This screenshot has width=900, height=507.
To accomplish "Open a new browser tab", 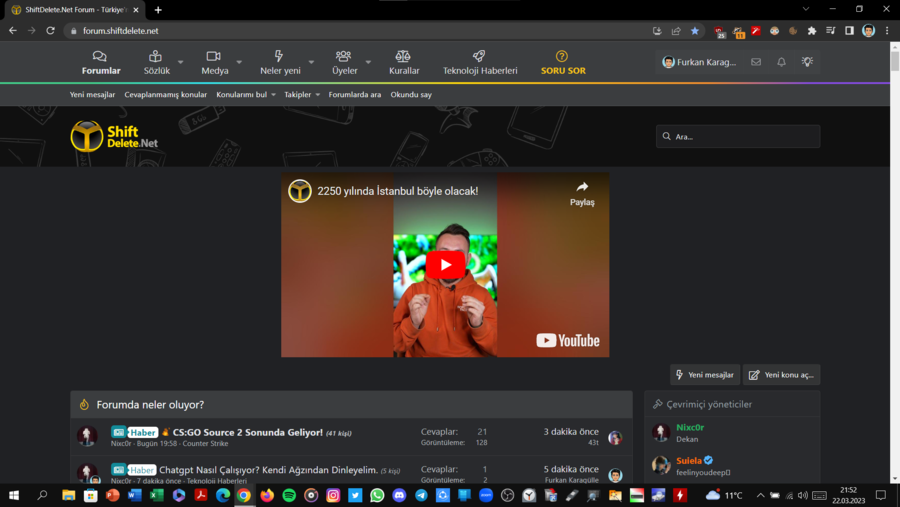I will [x=158, y=10].
